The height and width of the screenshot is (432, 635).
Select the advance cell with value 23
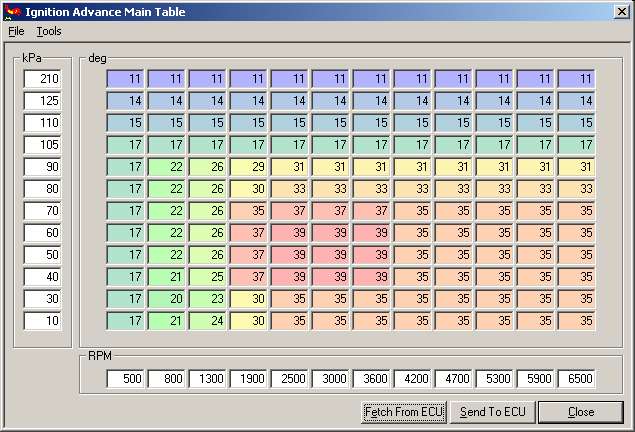[208, 298]
